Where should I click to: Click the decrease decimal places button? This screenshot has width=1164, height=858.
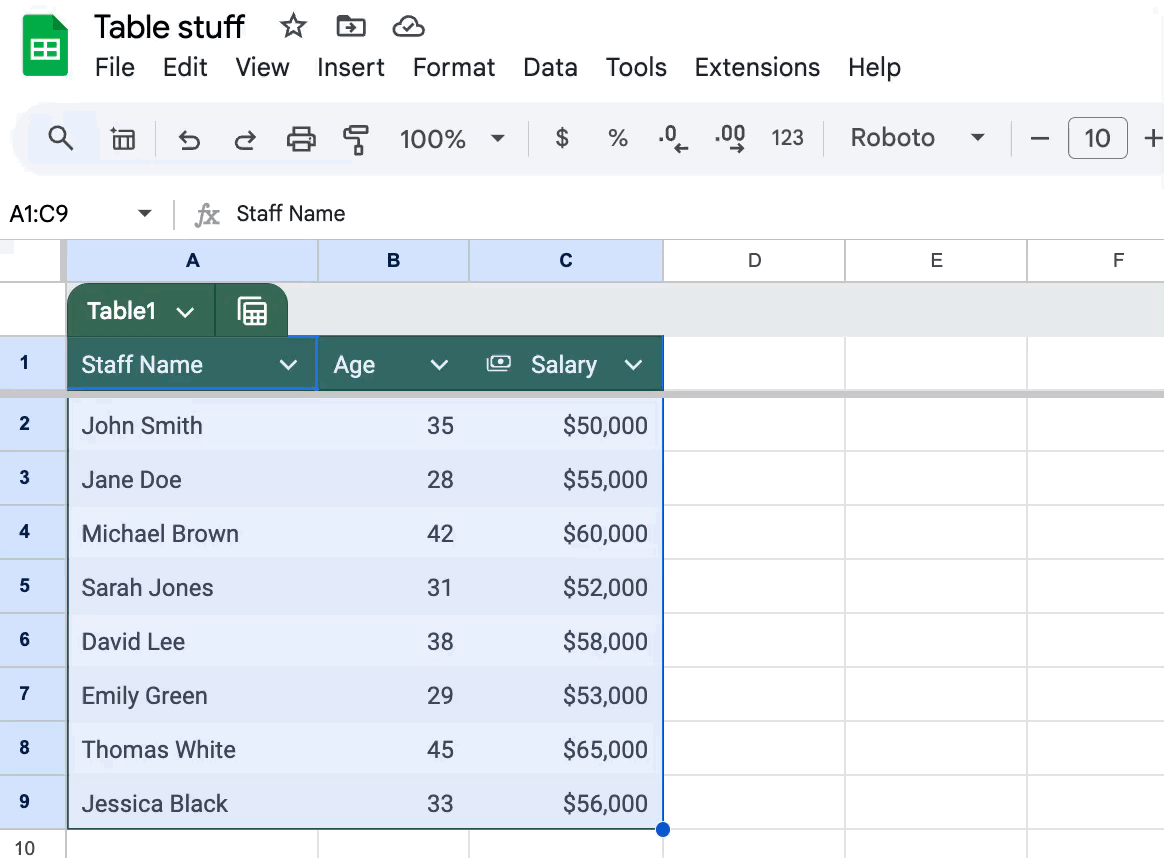(674, 138)
